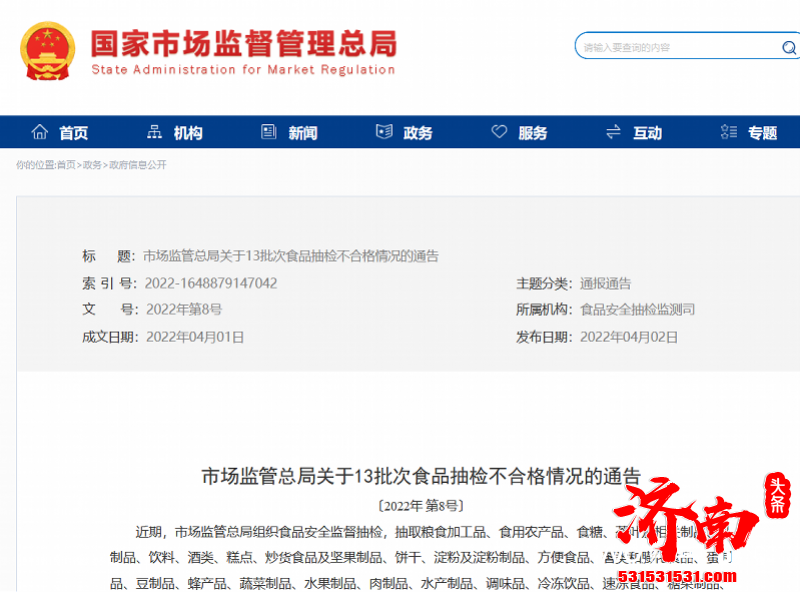Click the list icon beside 专题
This screenshot has height=592, width=800.
[x=727, y=131]
